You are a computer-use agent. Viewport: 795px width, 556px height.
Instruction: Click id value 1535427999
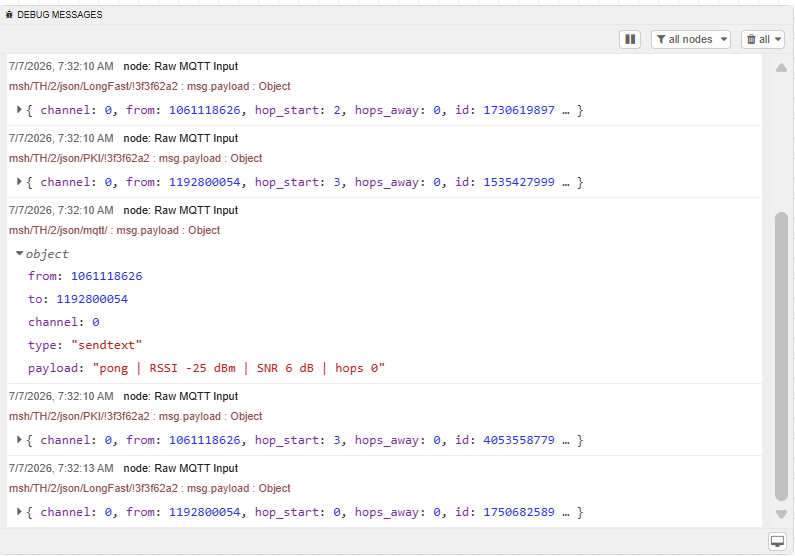coord(519,182)
